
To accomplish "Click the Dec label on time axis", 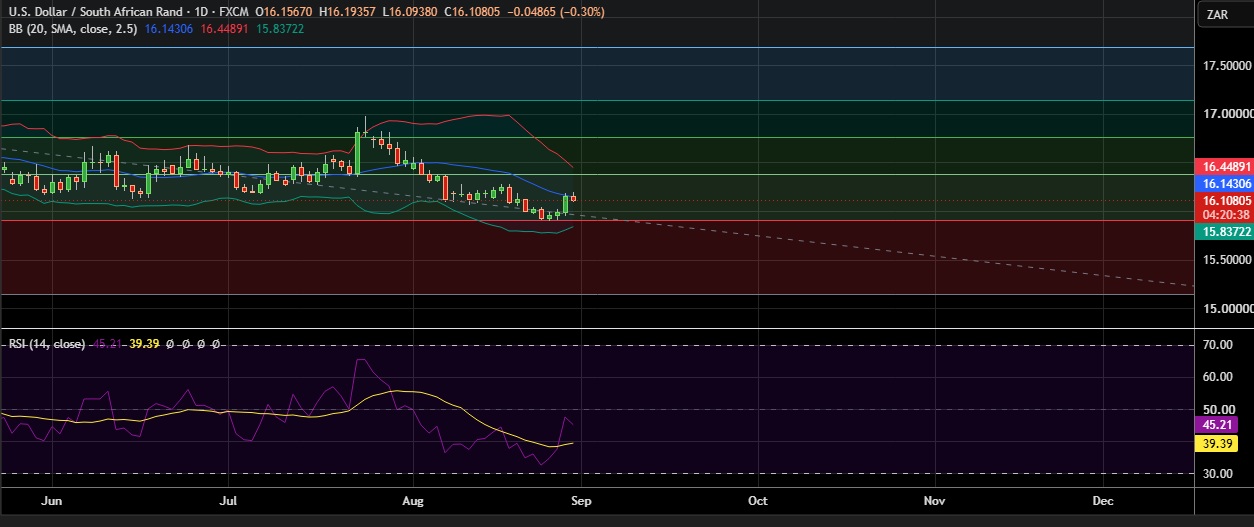I will 1103,499.
